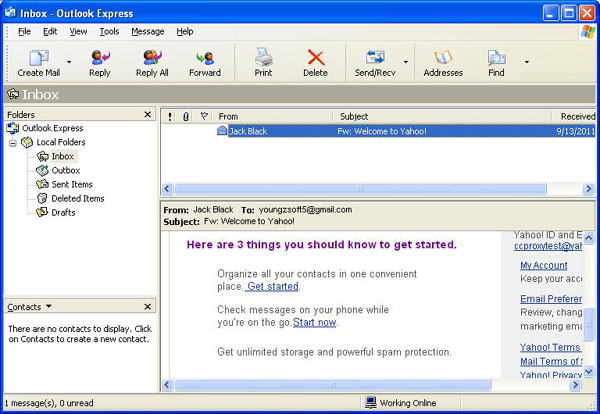Select the Jack Black message row
The width and height of the screenshot is (600, 414).
coord(378,131)
